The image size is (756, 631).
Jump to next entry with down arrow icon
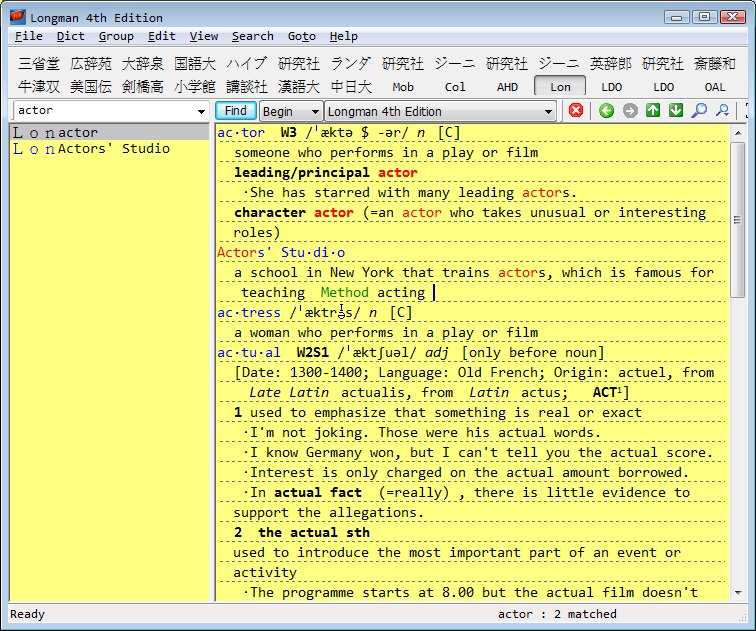pyautogui.click(x=675, y=111)
